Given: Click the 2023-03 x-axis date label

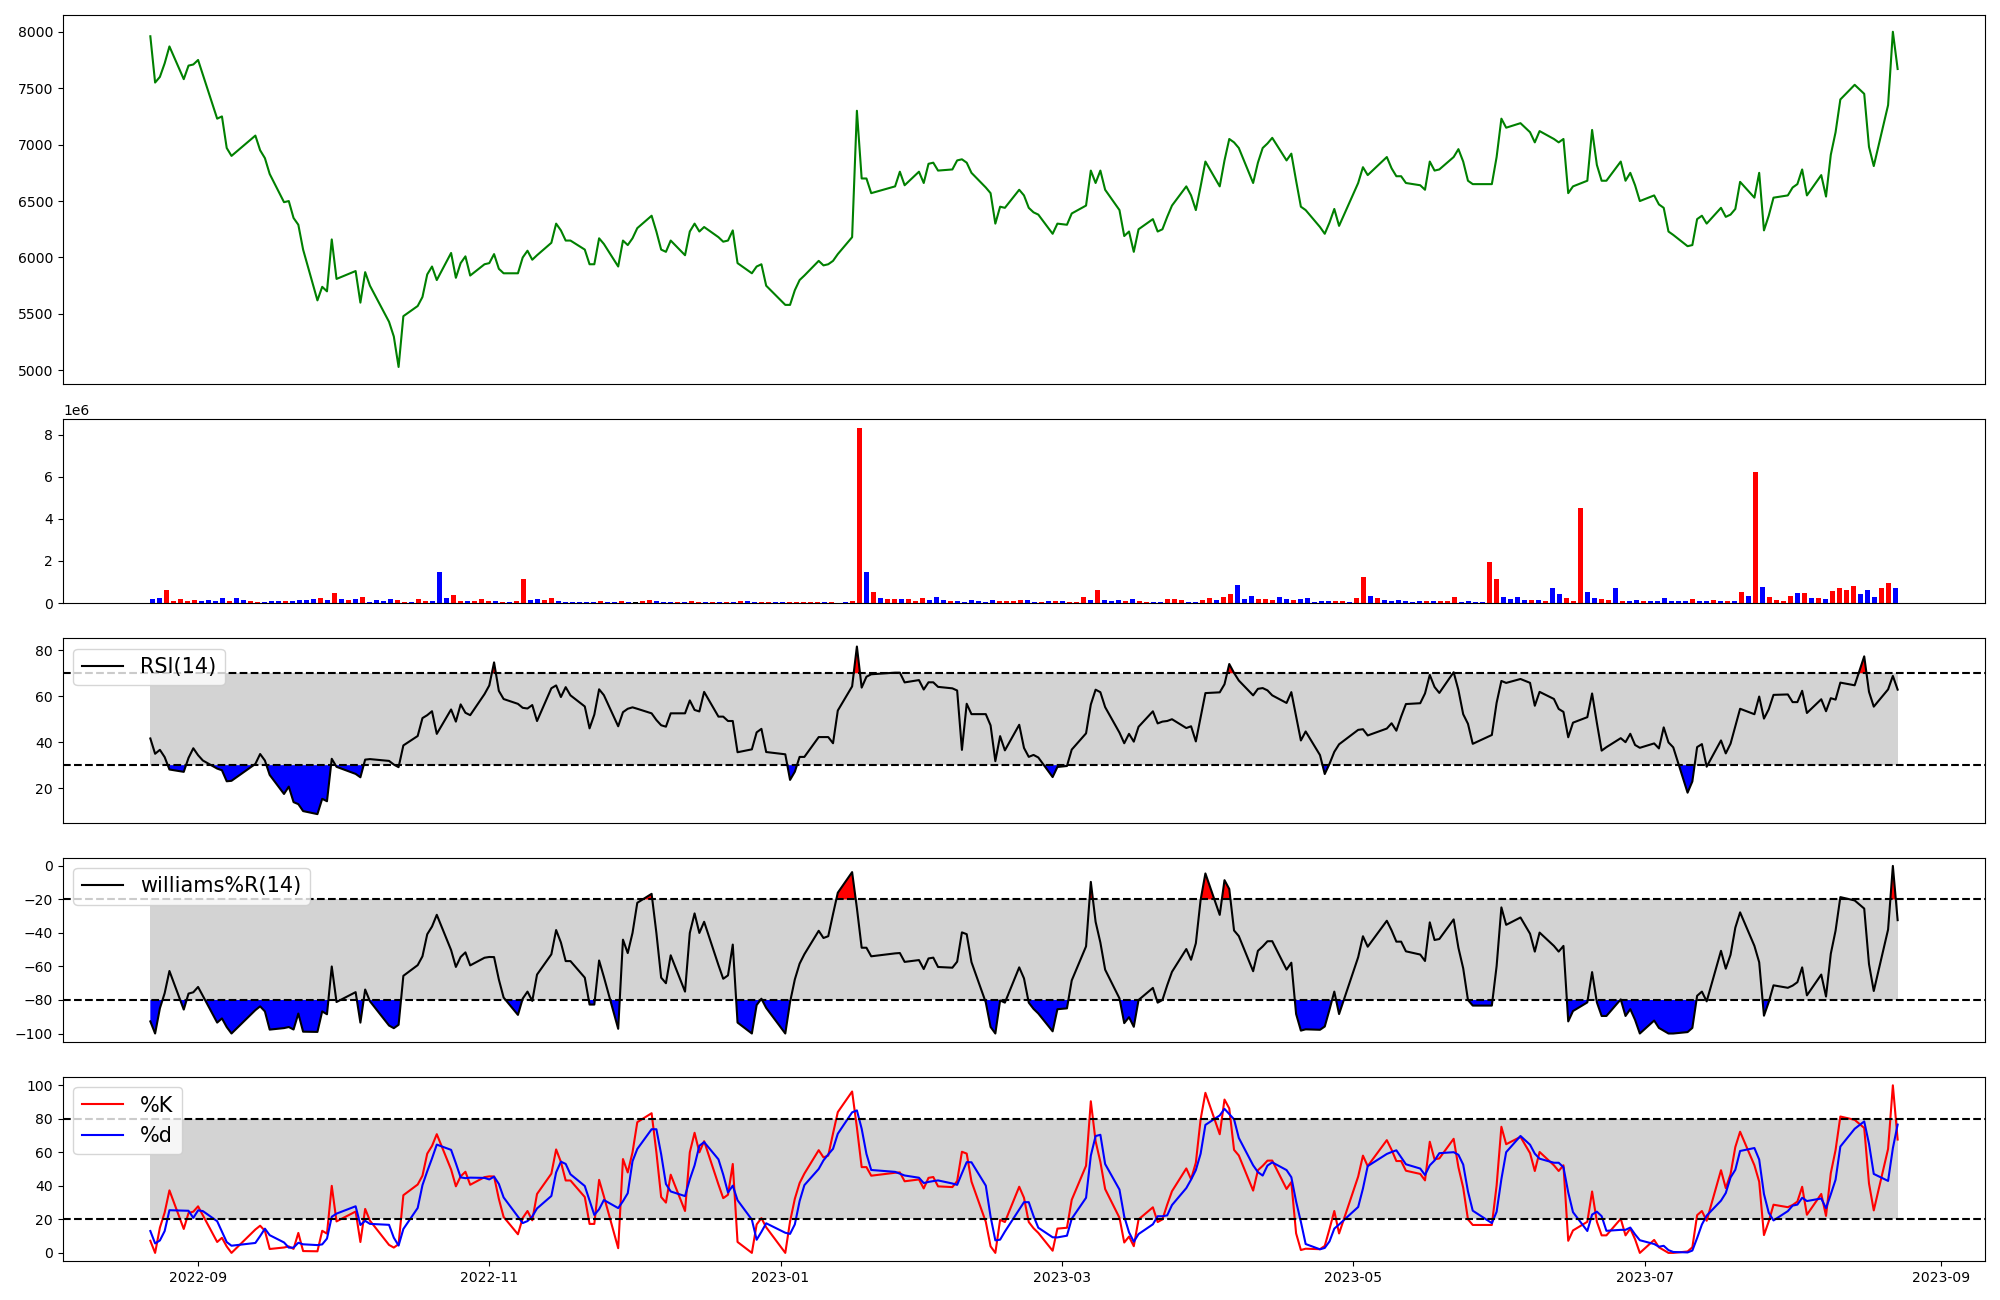Looking at the screenshot, I should click(1062, 1277).
